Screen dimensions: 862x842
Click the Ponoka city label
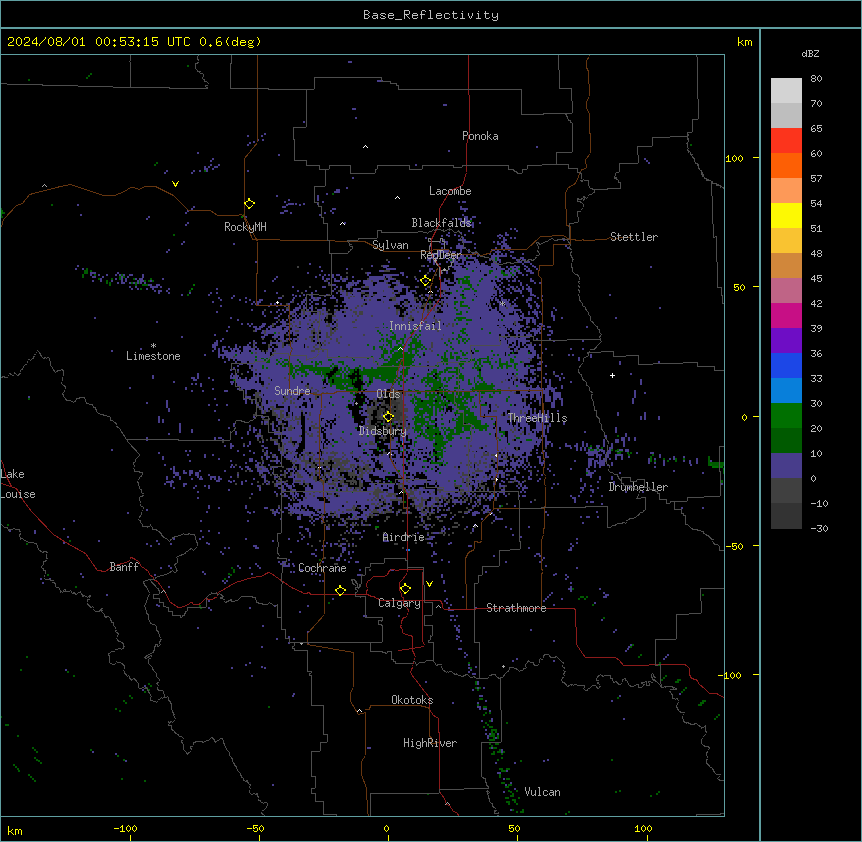point(480,136)
